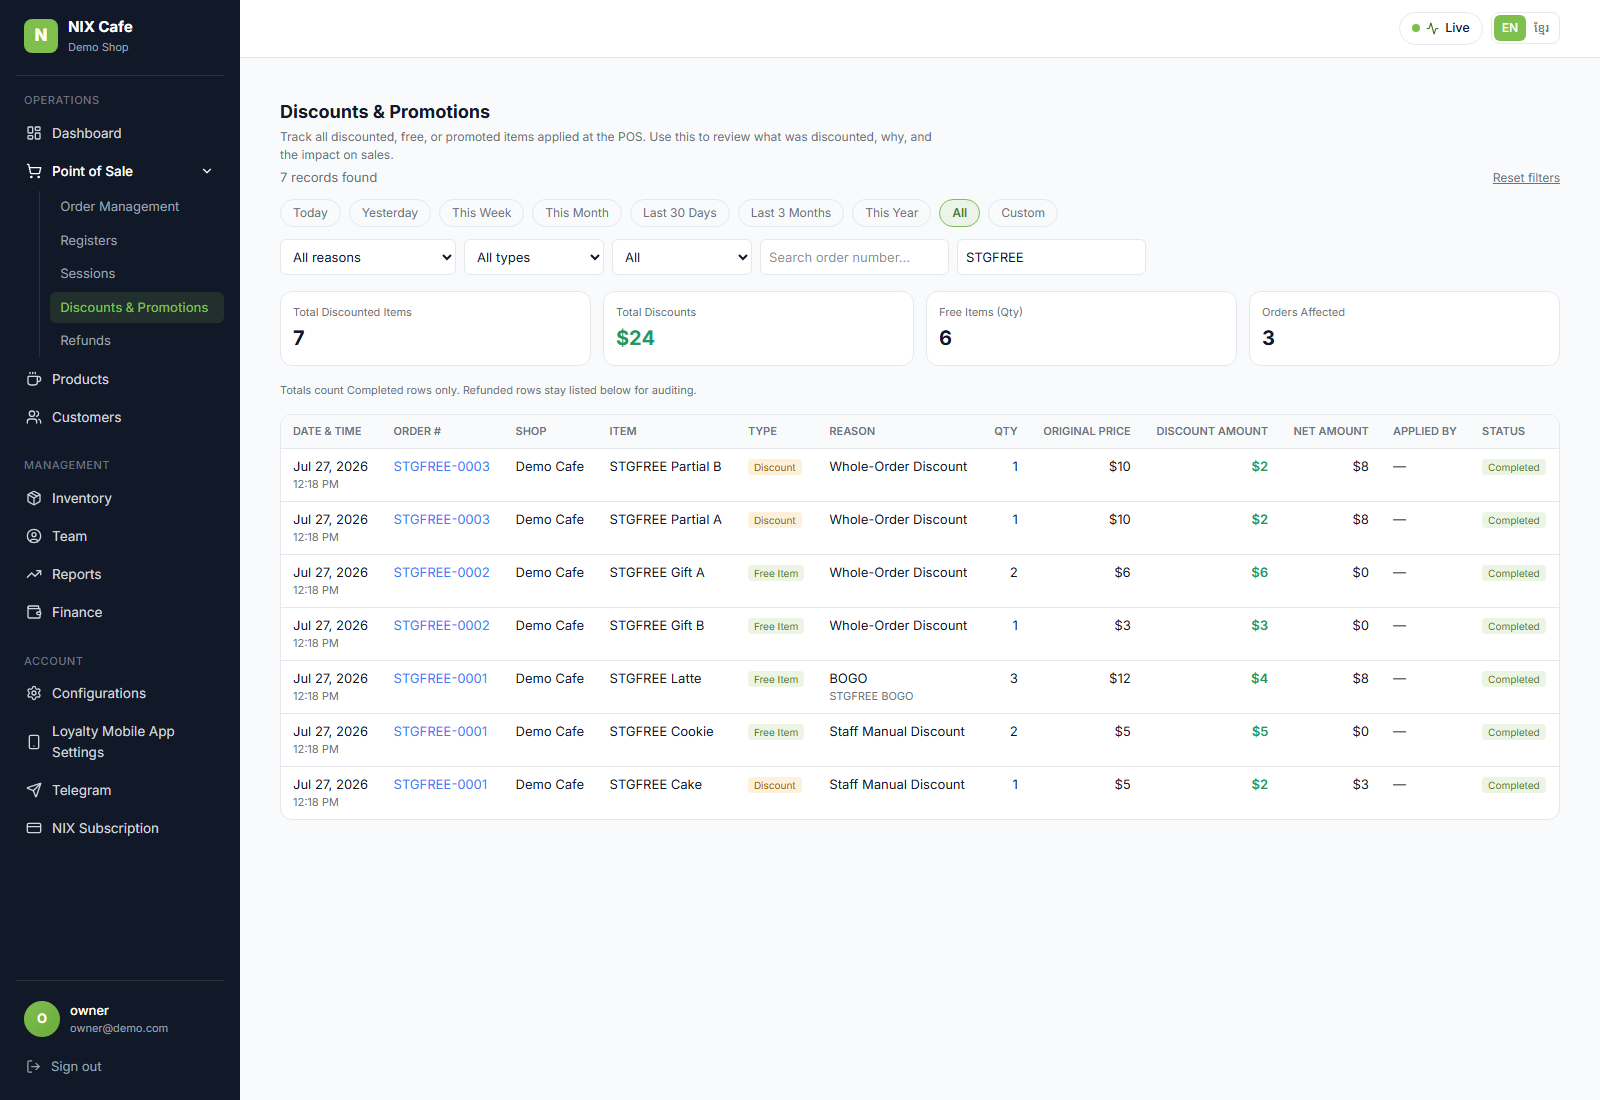Click the Free Item badge for STGFREE Latte

click(x=776, y=679)
